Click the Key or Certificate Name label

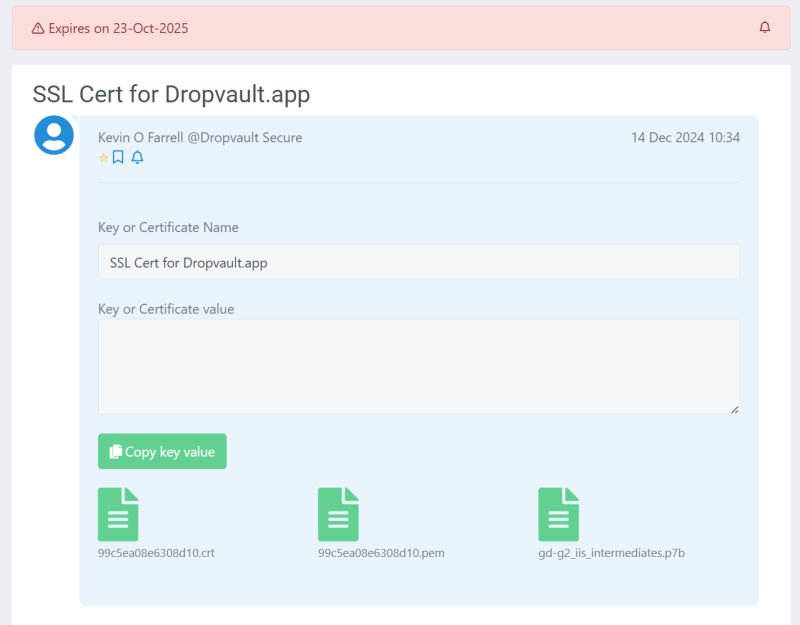click(168, 227)
